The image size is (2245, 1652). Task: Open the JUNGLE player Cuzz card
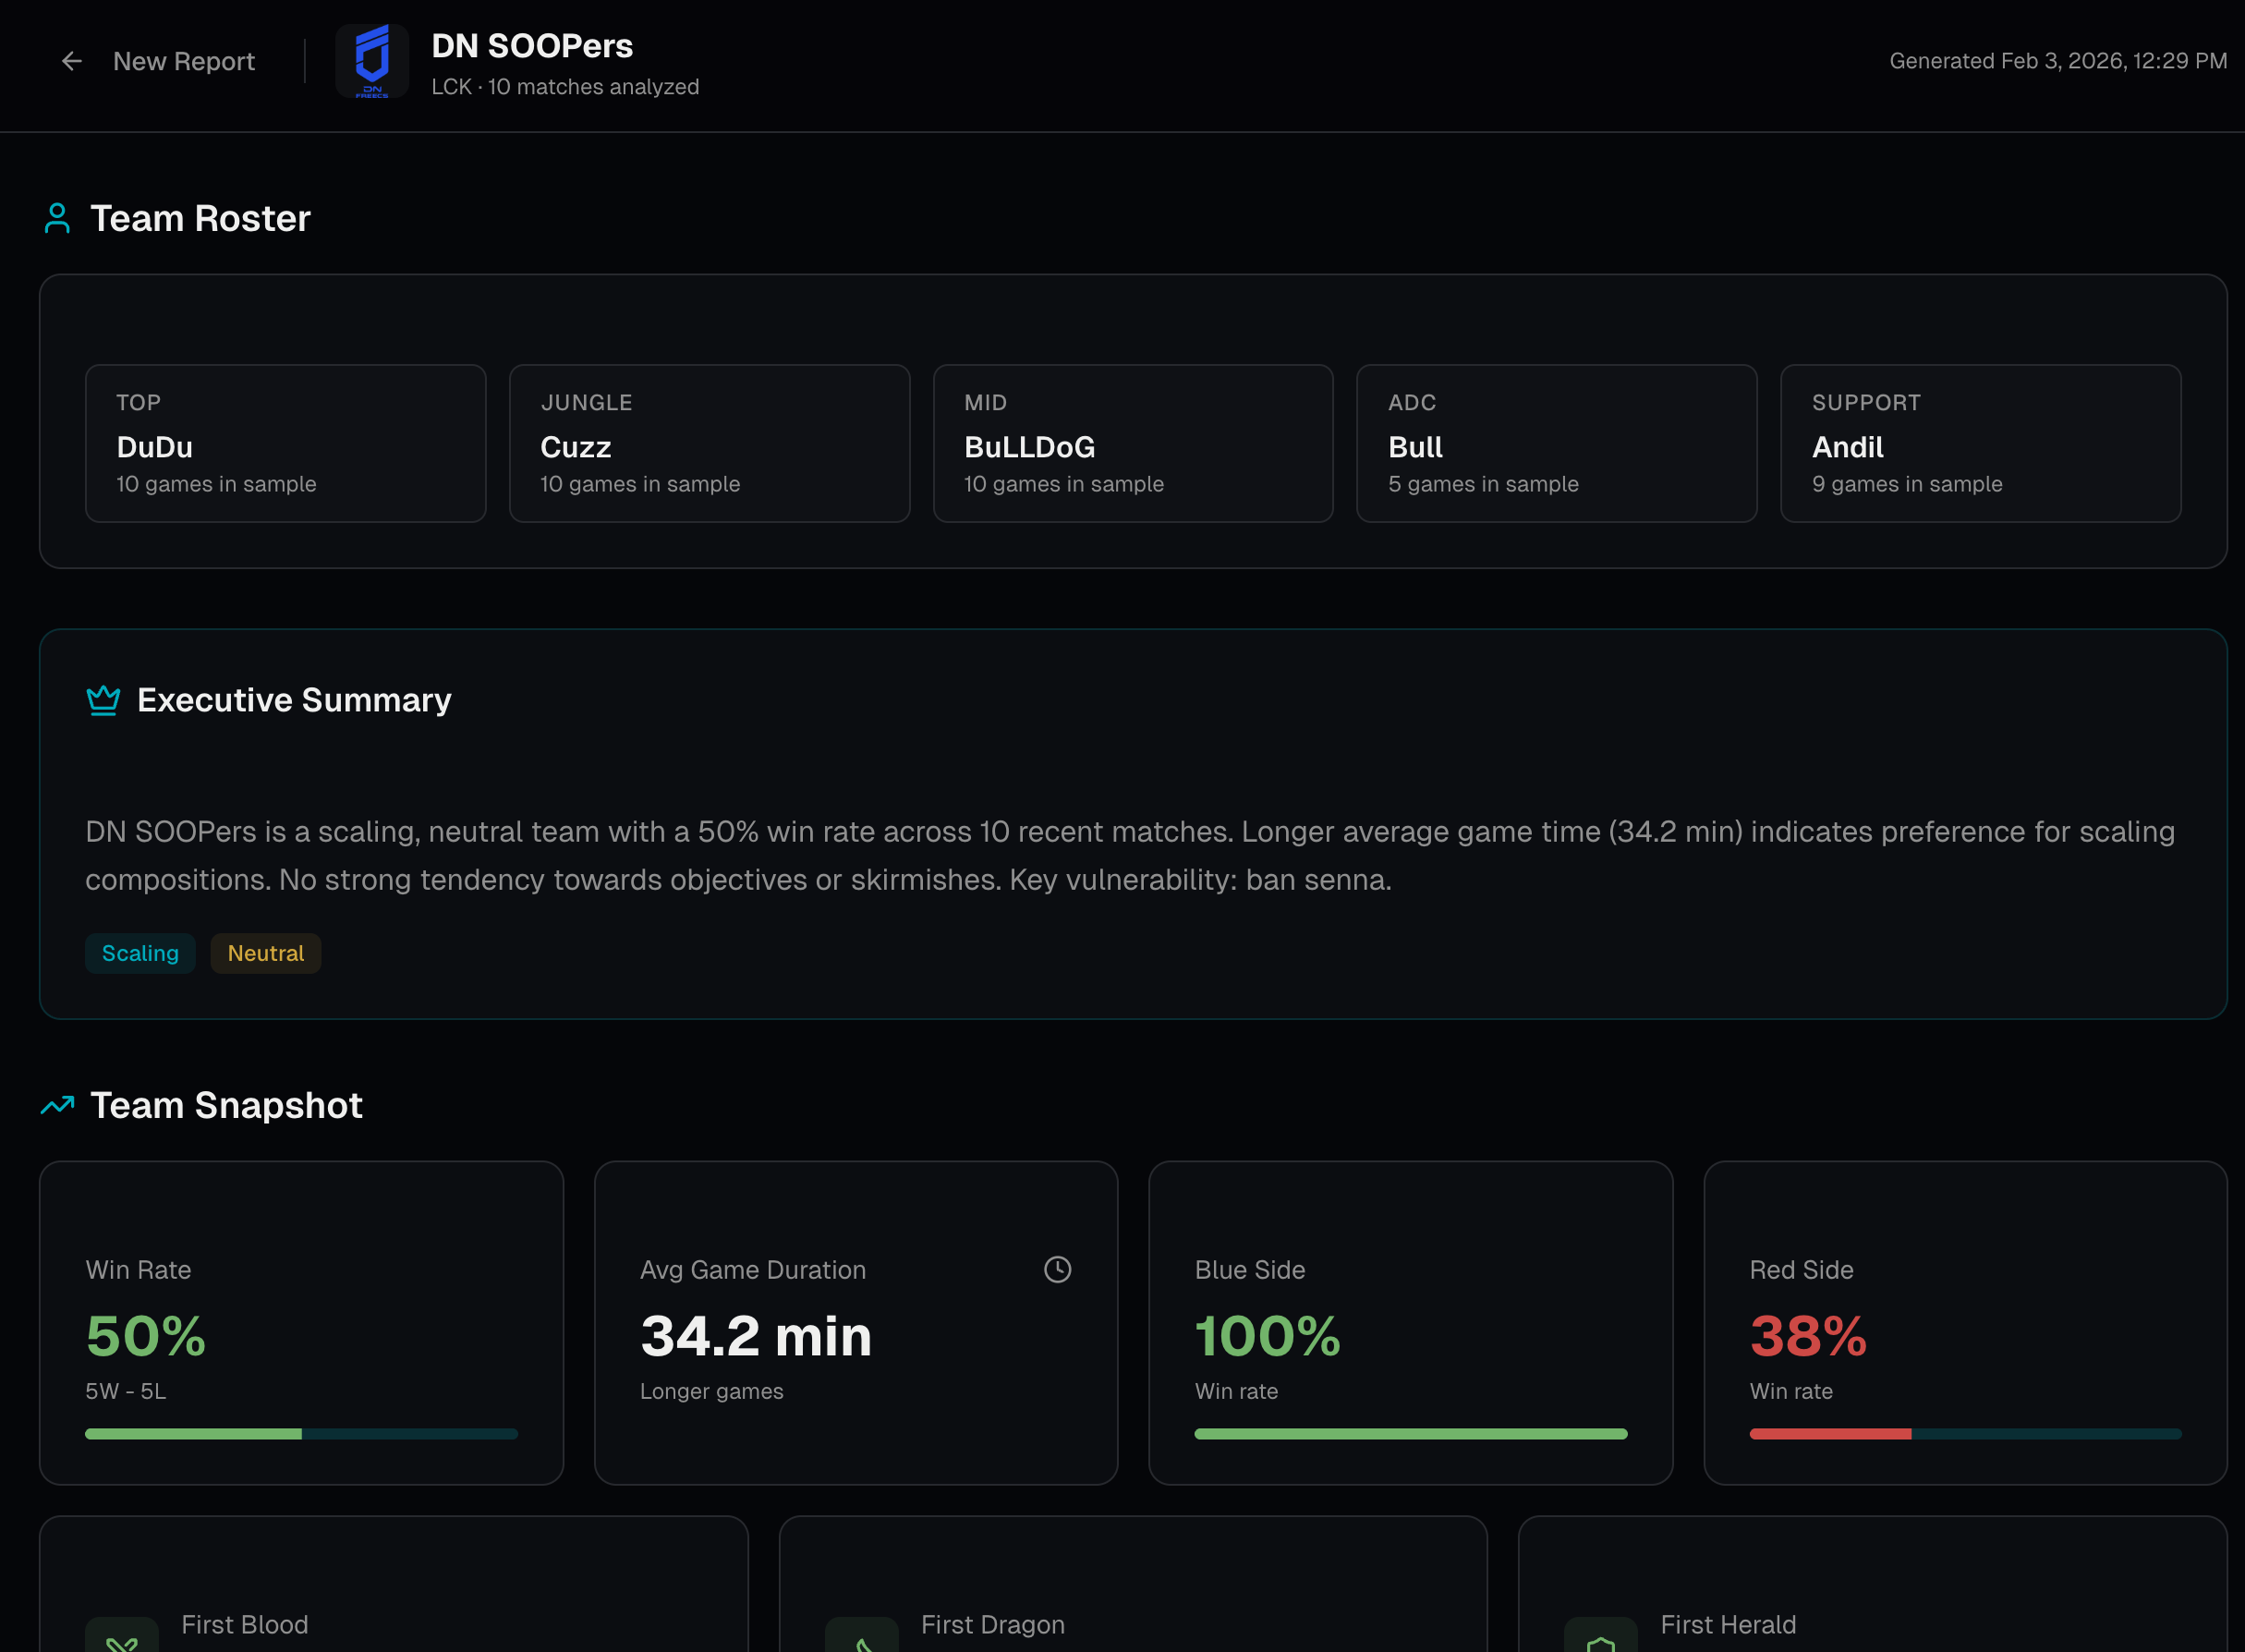point(709,443)
